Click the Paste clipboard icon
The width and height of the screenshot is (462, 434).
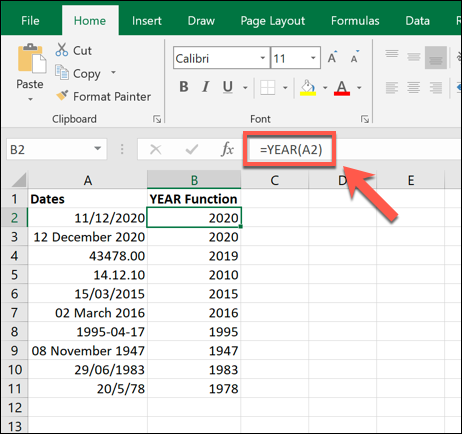coord(32,58)
